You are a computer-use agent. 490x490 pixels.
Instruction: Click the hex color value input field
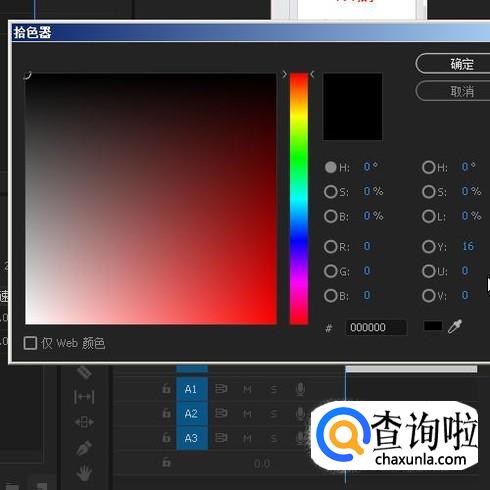pyautogui.click(x=376, y=327)
